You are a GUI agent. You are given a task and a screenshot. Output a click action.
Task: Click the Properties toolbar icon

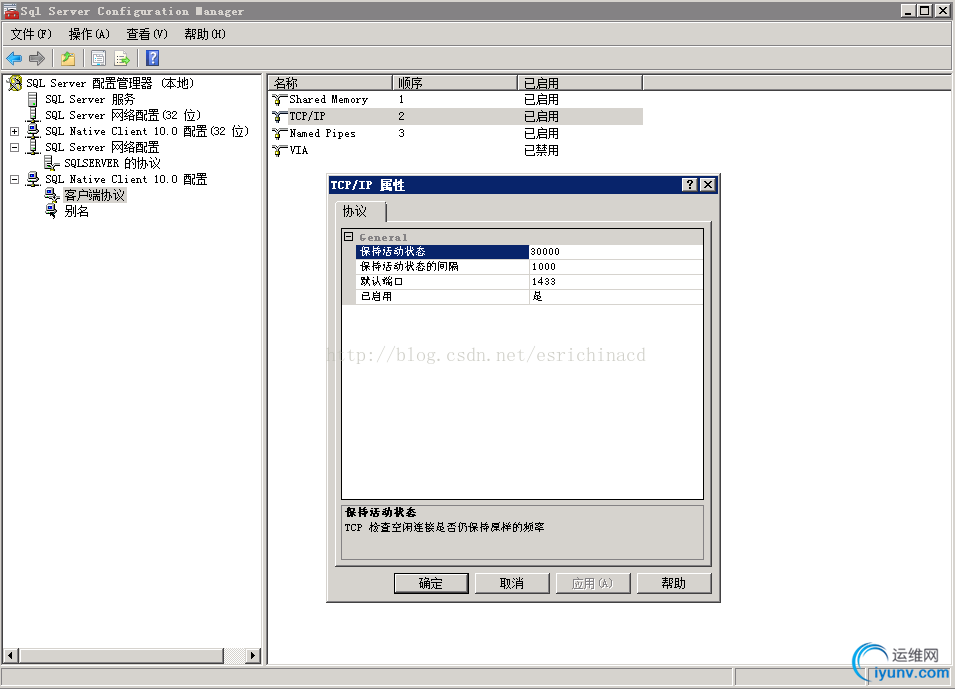pyautogui.click(x=98, y=58)
